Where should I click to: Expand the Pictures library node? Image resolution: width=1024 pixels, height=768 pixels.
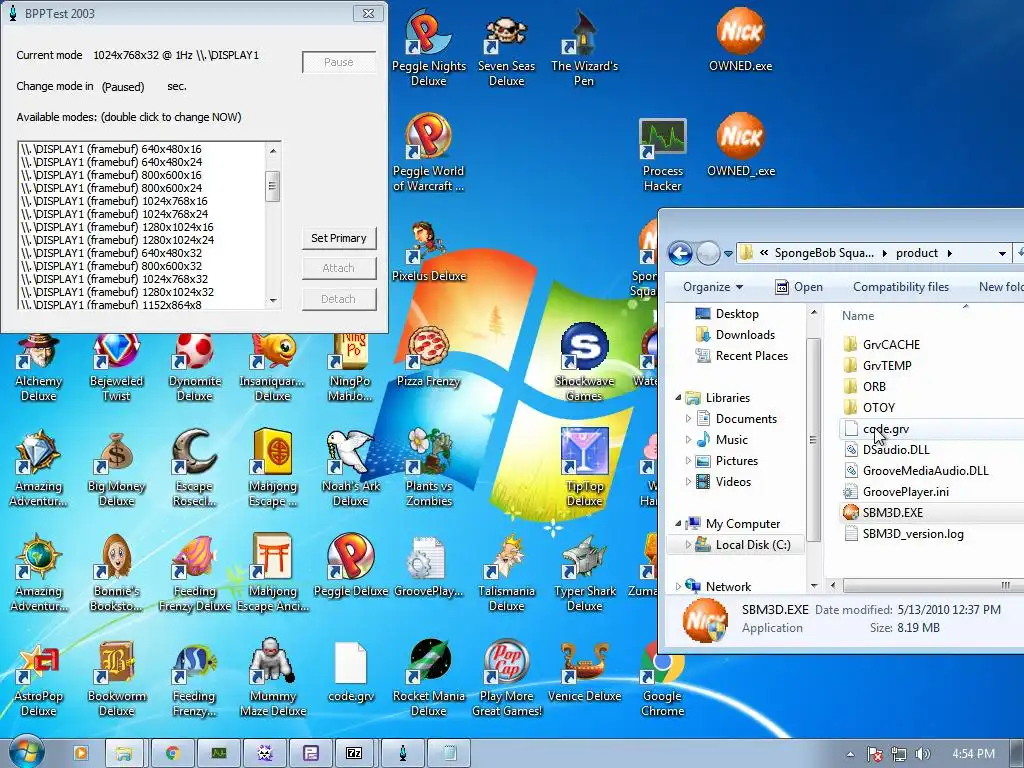pyautogui.click(x=688, y=460)
